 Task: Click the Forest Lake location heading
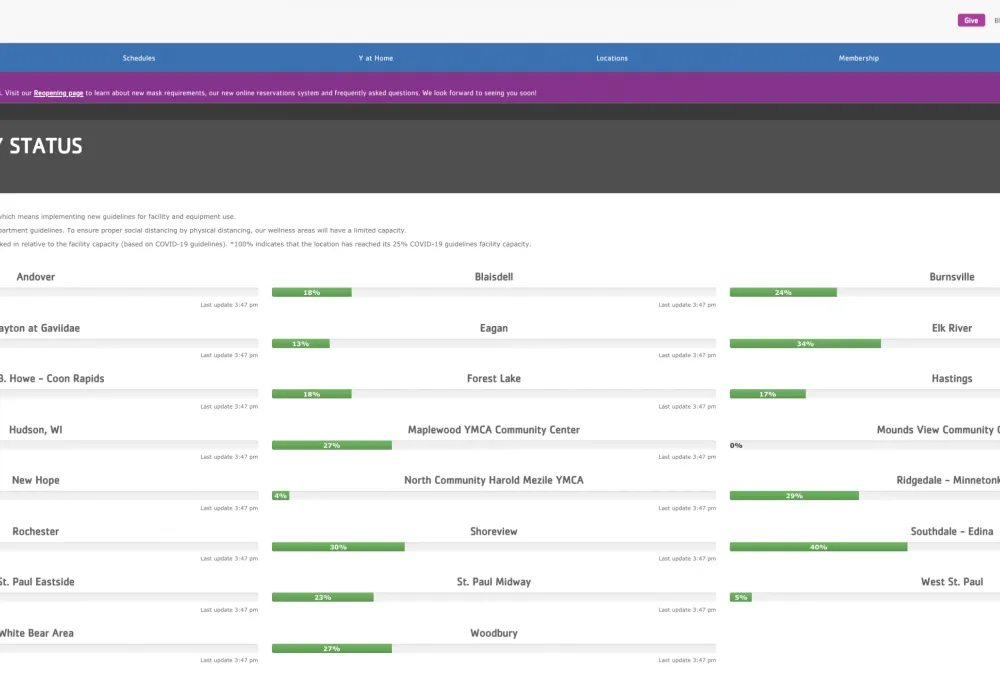494,379
